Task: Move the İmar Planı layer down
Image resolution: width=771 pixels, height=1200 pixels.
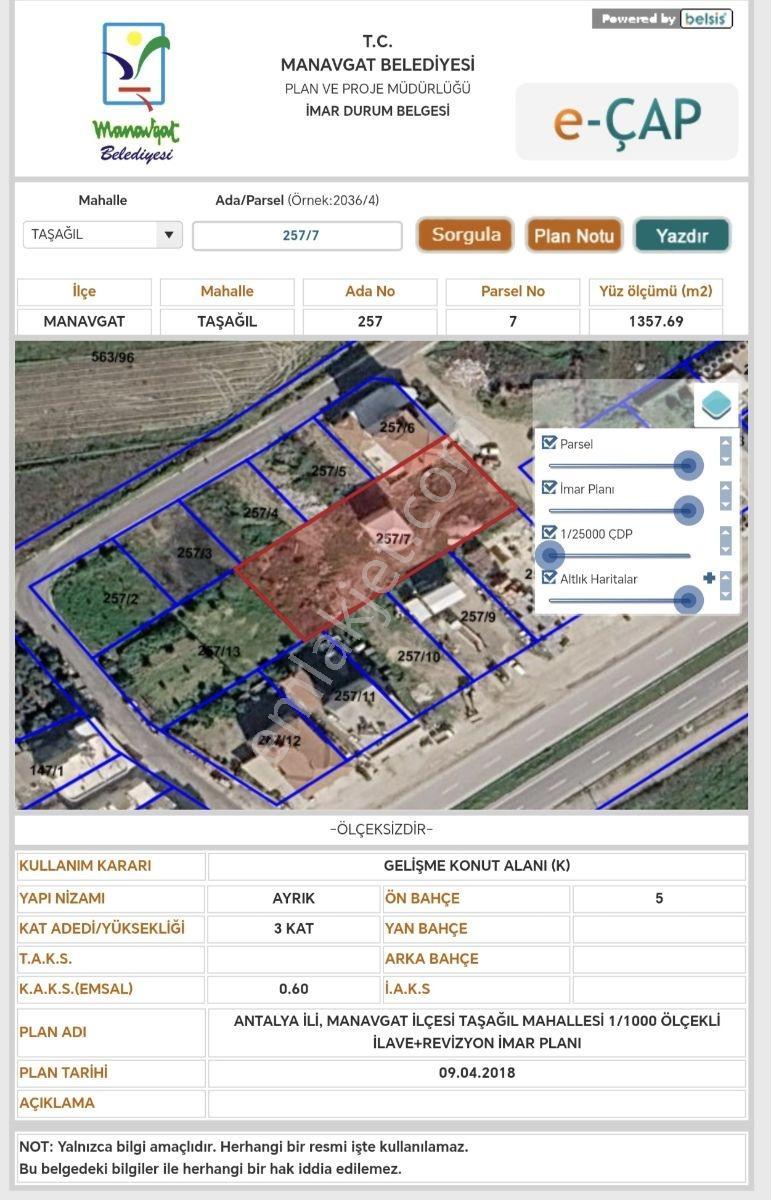Action: pos(726,503)
